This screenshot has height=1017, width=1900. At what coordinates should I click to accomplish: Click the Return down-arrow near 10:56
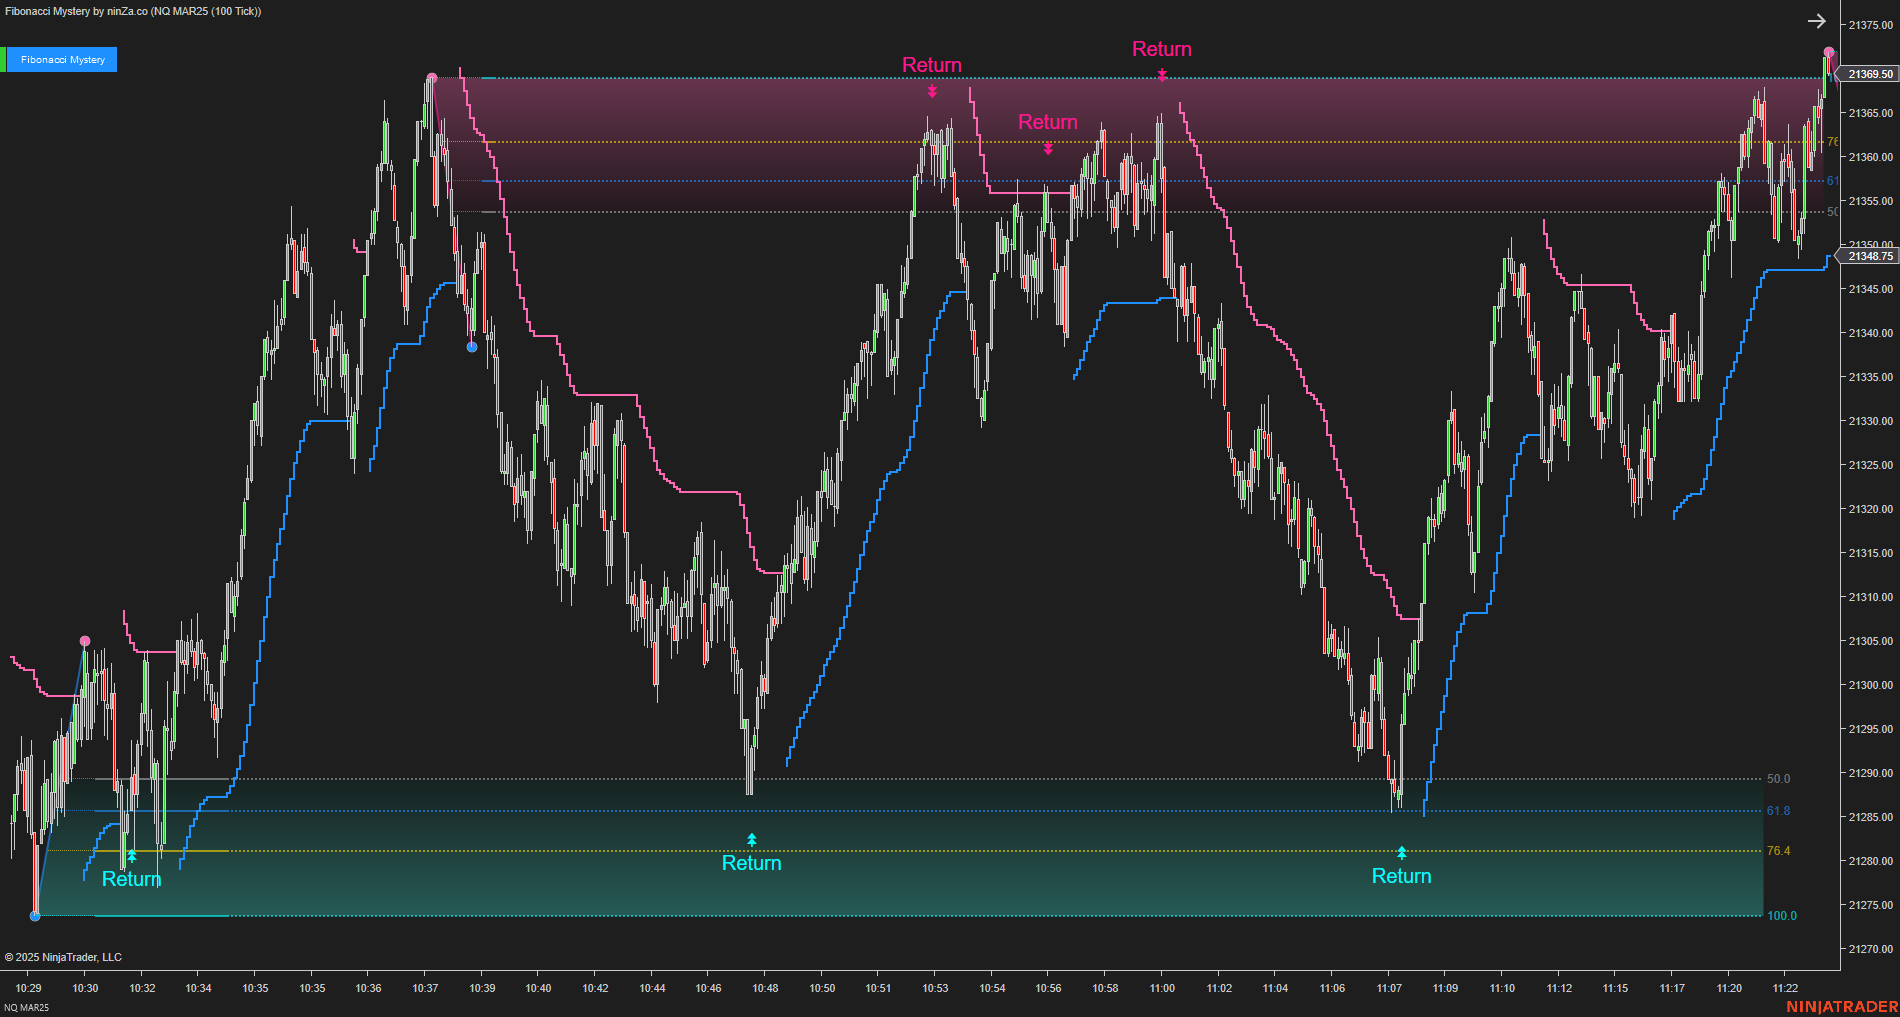click(1048, 148)
